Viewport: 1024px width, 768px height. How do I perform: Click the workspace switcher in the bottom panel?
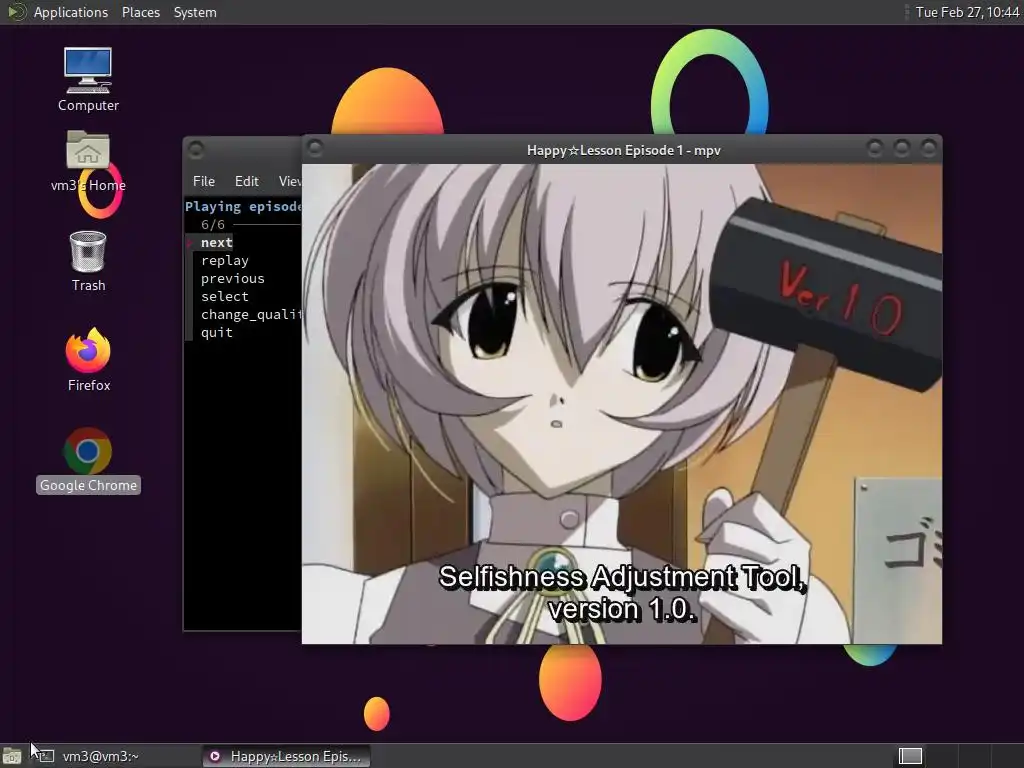tap(910, 756)
